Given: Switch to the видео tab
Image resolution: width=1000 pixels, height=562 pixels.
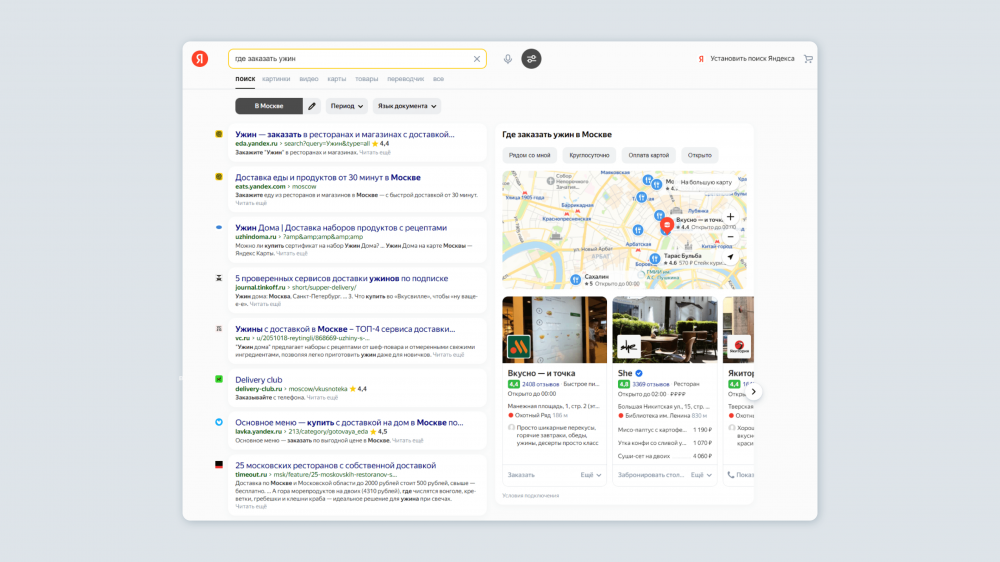Looking at the screenshot, I should click(x=309, y=79).
